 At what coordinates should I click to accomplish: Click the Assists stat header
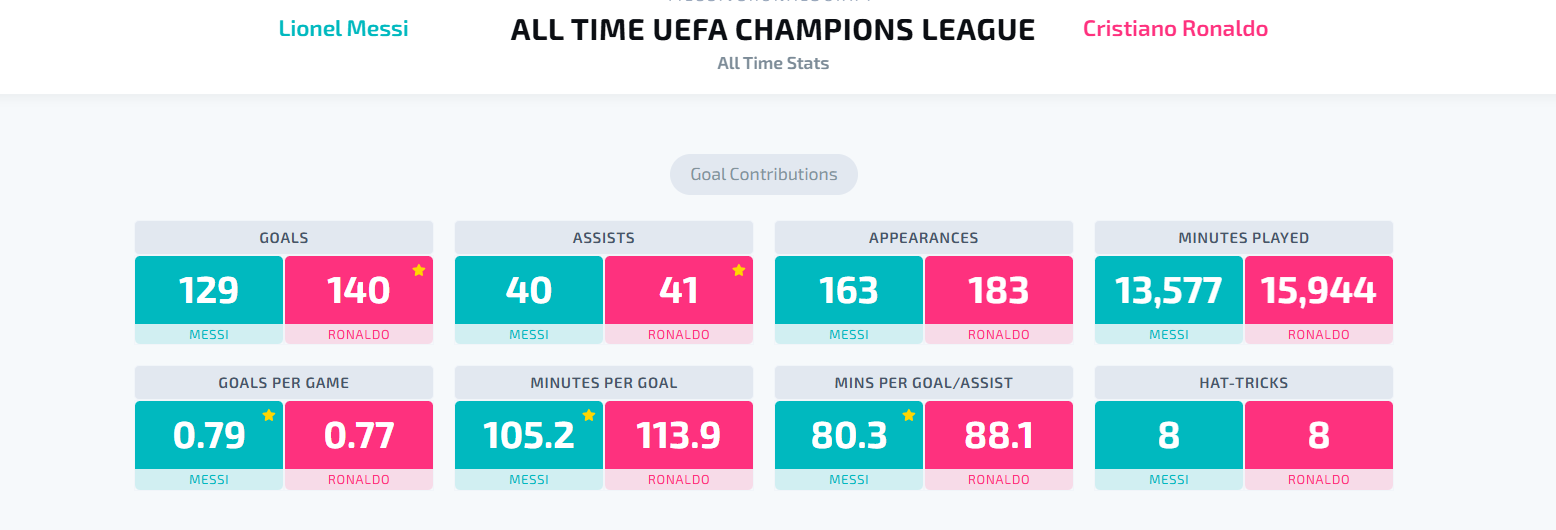(x=604, y=238)
